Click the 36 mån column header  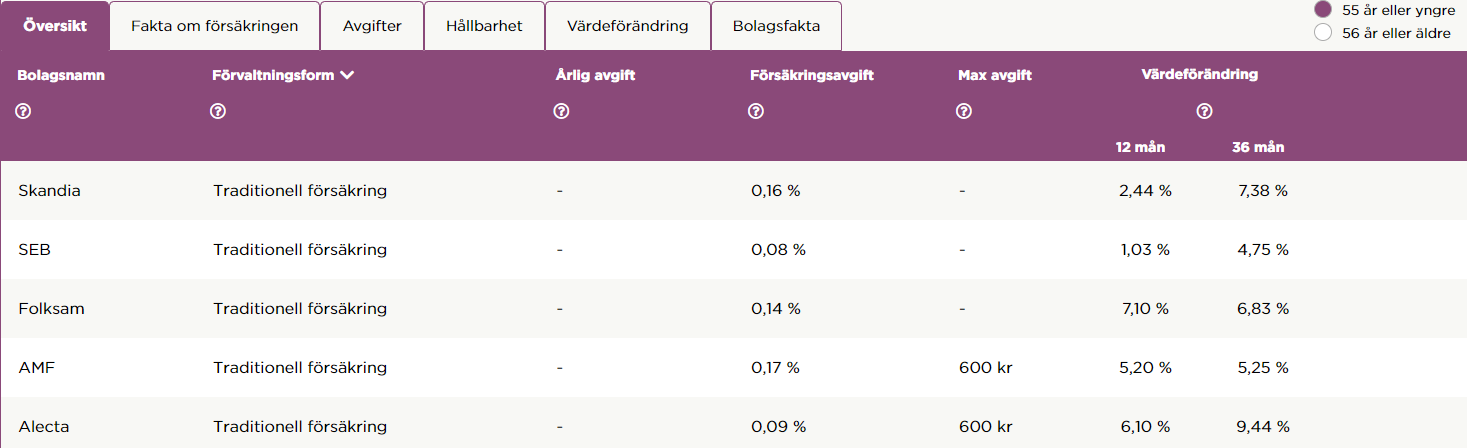[1258, 147]
